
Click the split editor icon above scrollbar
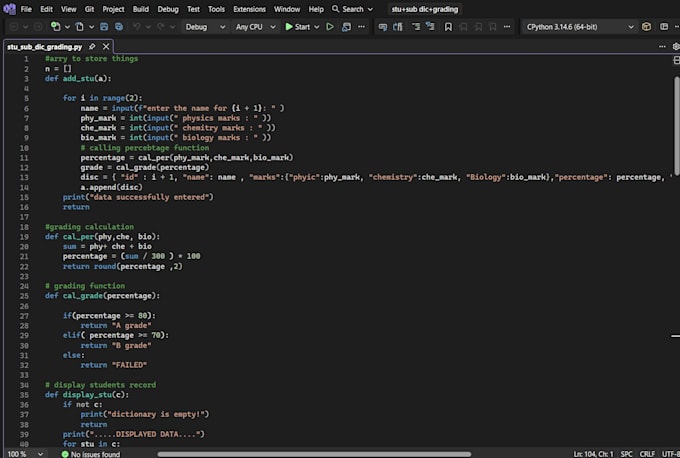676,61
